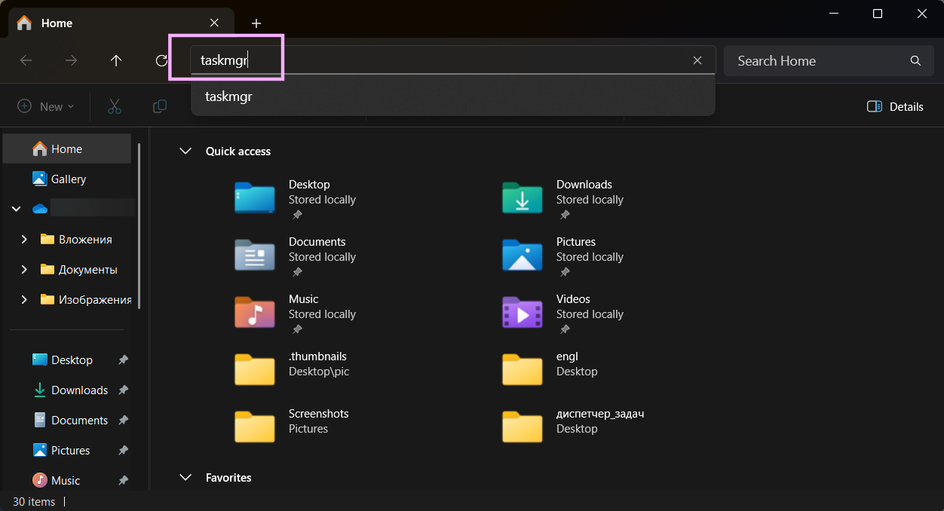This screenshot has height=511, width=944.
Task: Click the Favorites heading text
Action: tap(228, 477)
